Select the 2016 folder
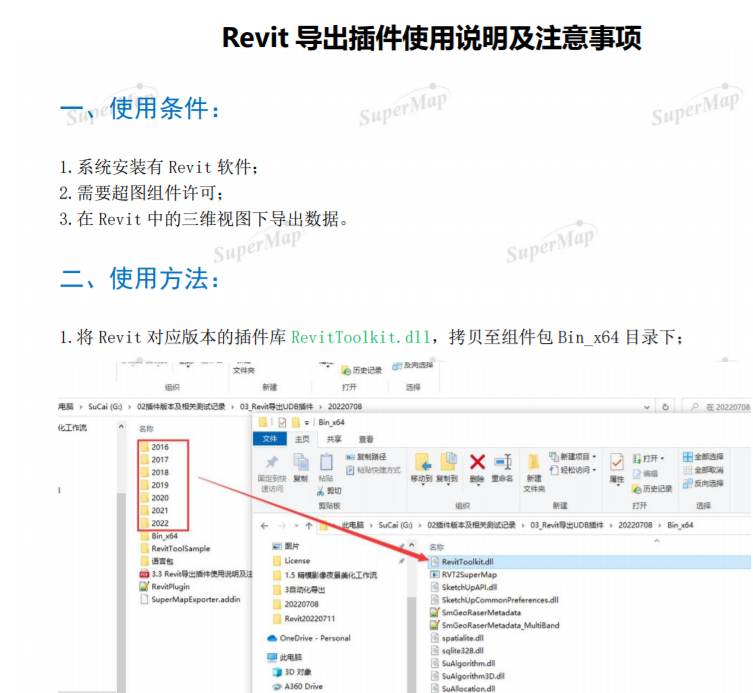Viewport: 753px width, 693px height. (155, 447)
